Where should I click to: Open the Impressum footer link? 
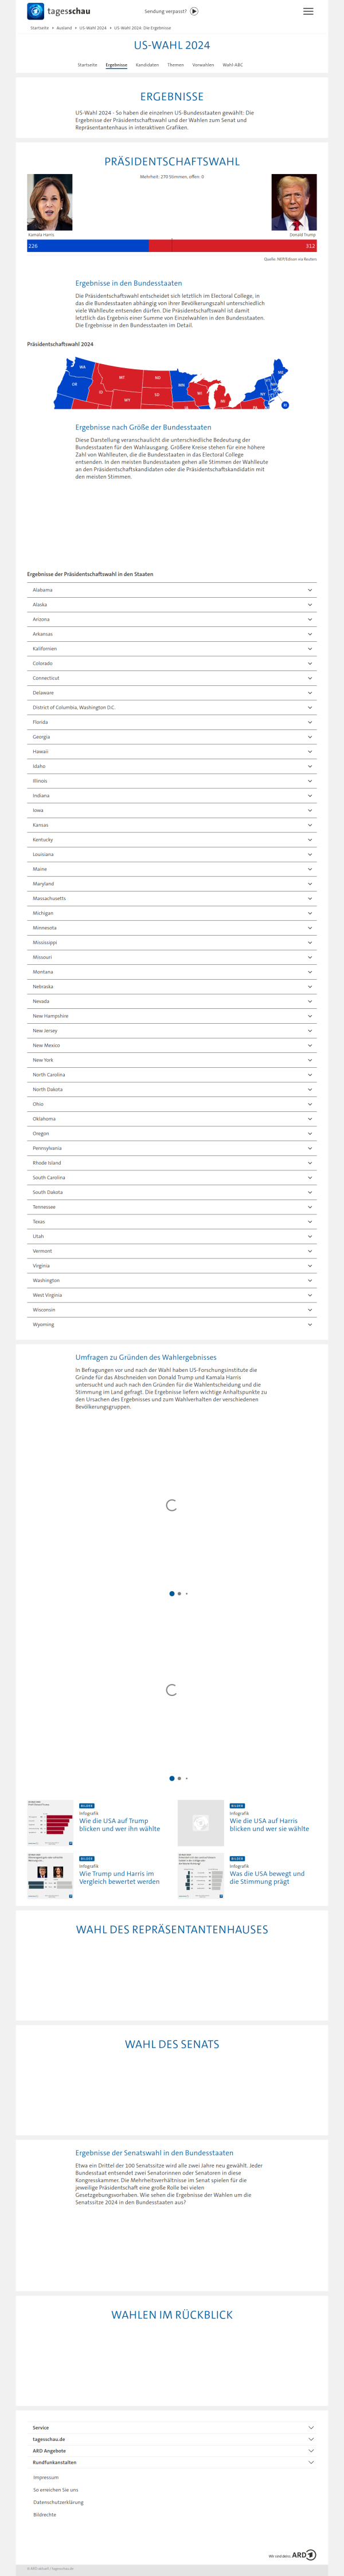click(46, 2477)
